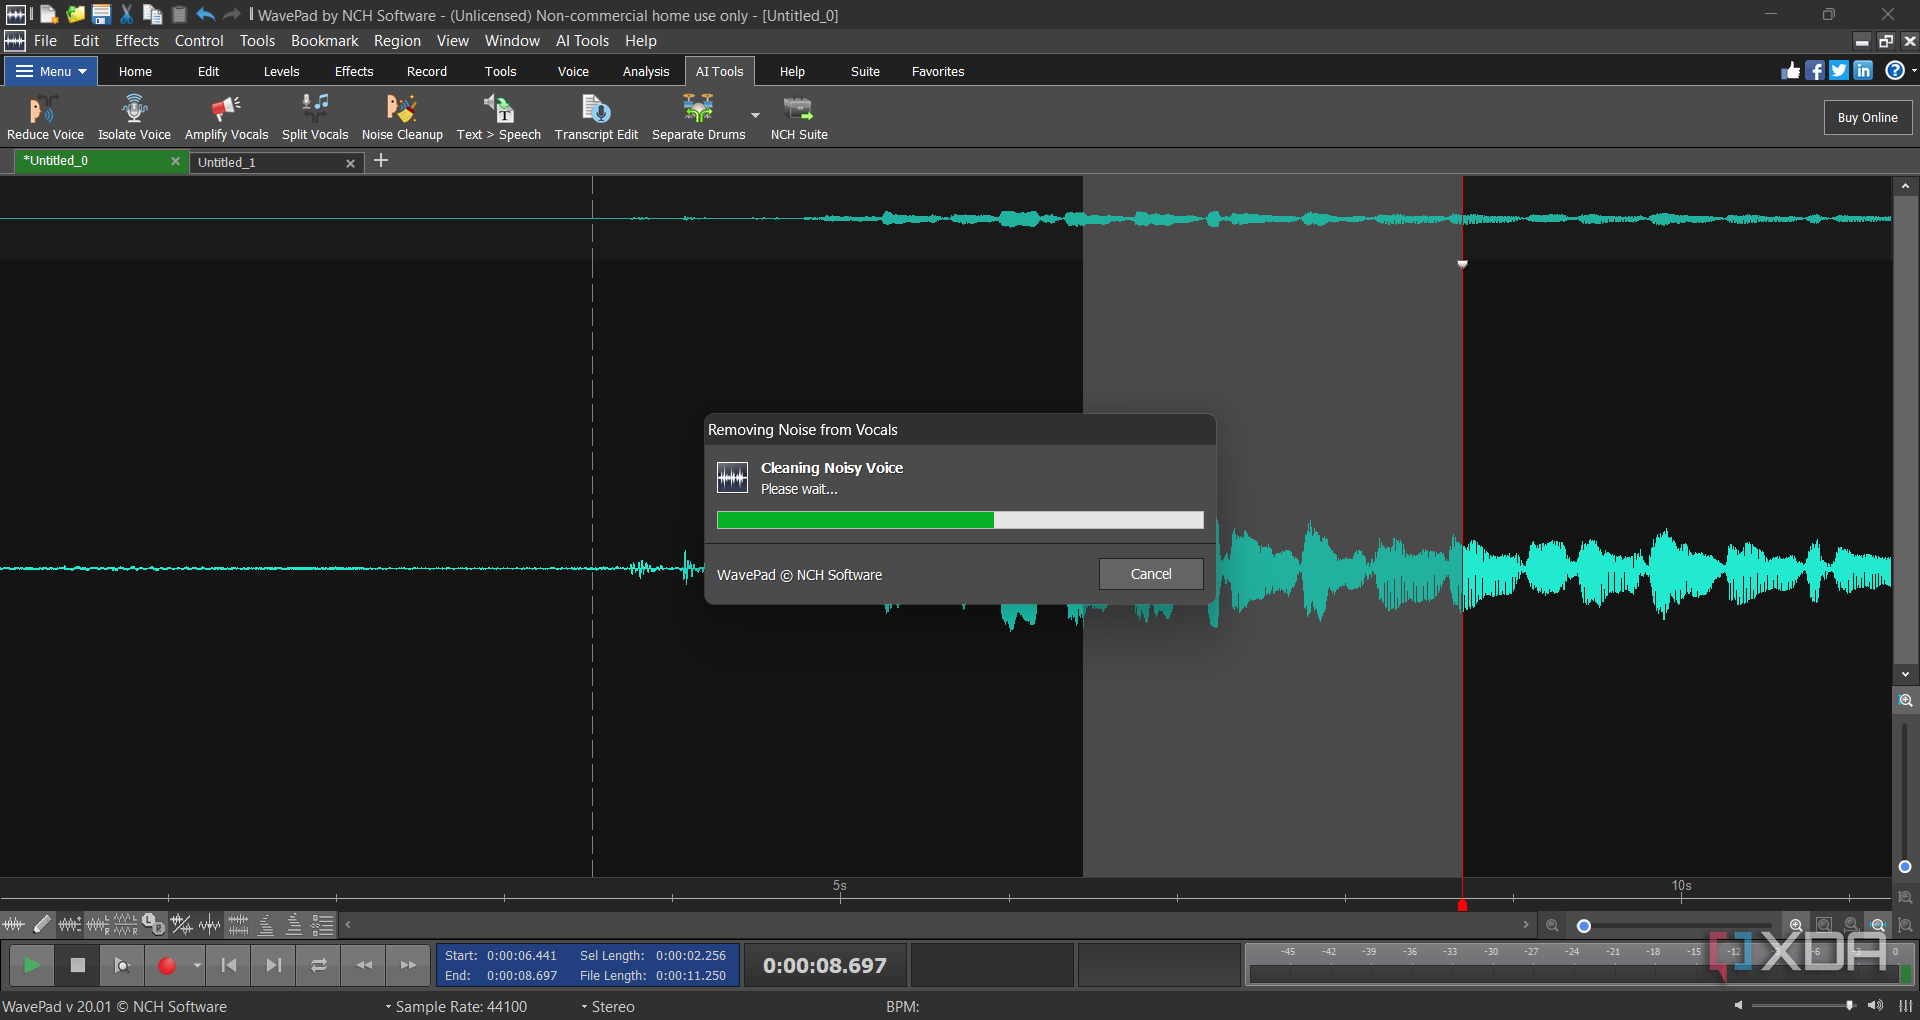This screenshot has width=1920, height=1020.
Task: Jump to the end of the audio
Action: tap(274, 965)
